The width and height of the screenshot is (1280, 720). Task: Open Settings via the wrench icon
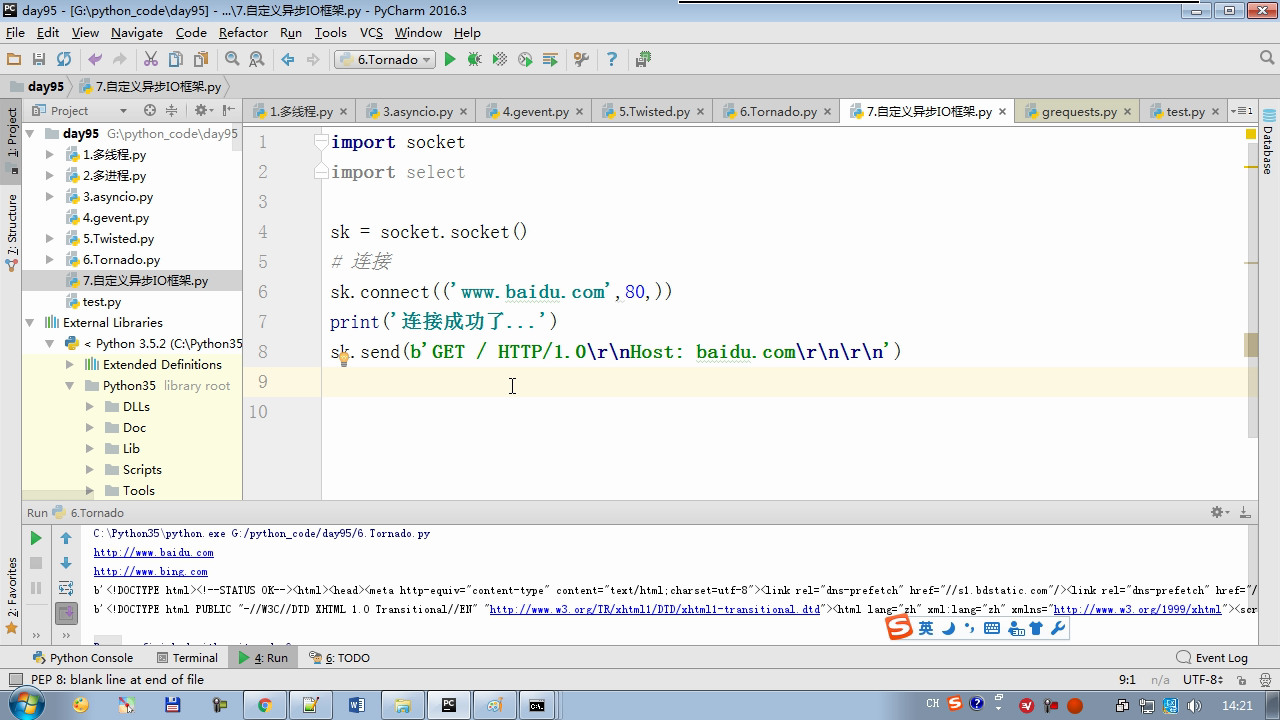click(581, 60)
